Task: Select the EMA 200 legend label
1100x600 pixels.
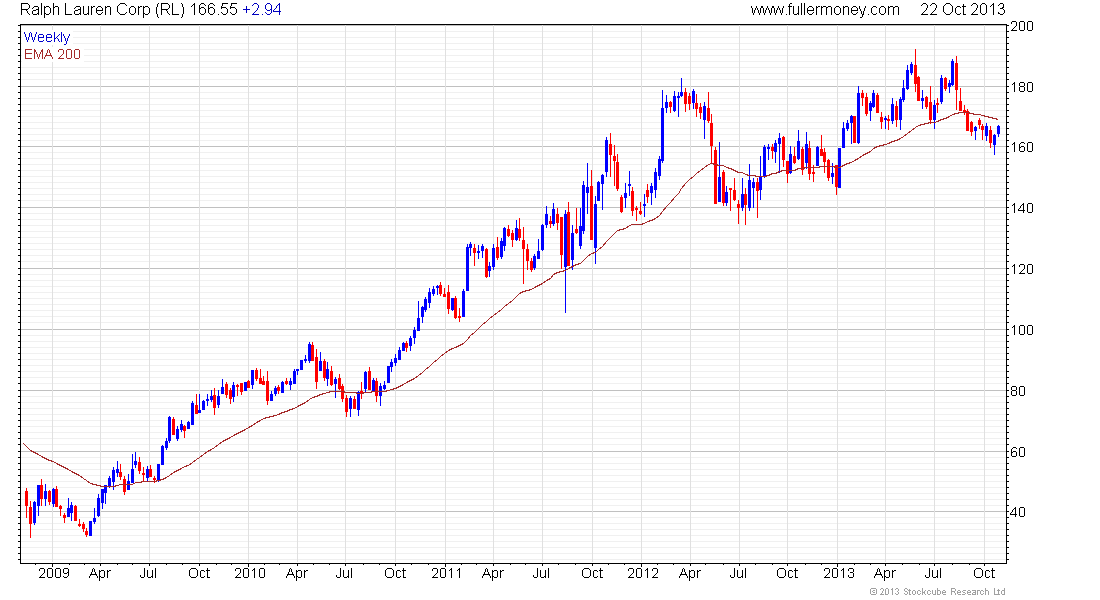Action: pos(52,54)
